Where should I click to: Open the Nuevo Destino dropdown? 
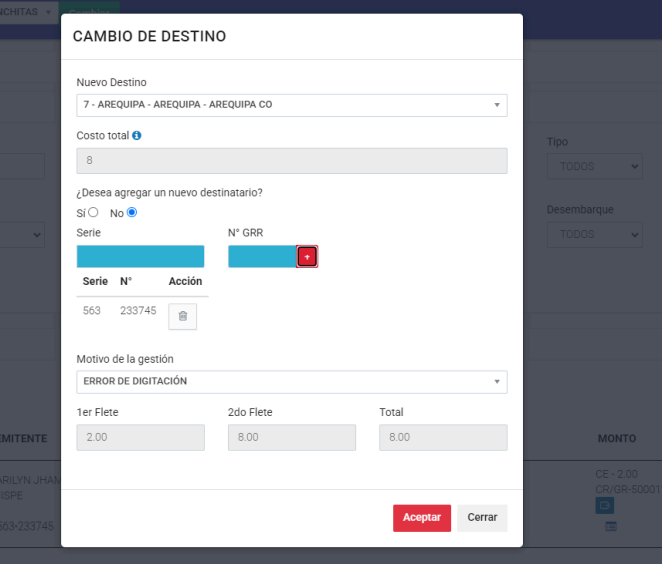(291, 105)
